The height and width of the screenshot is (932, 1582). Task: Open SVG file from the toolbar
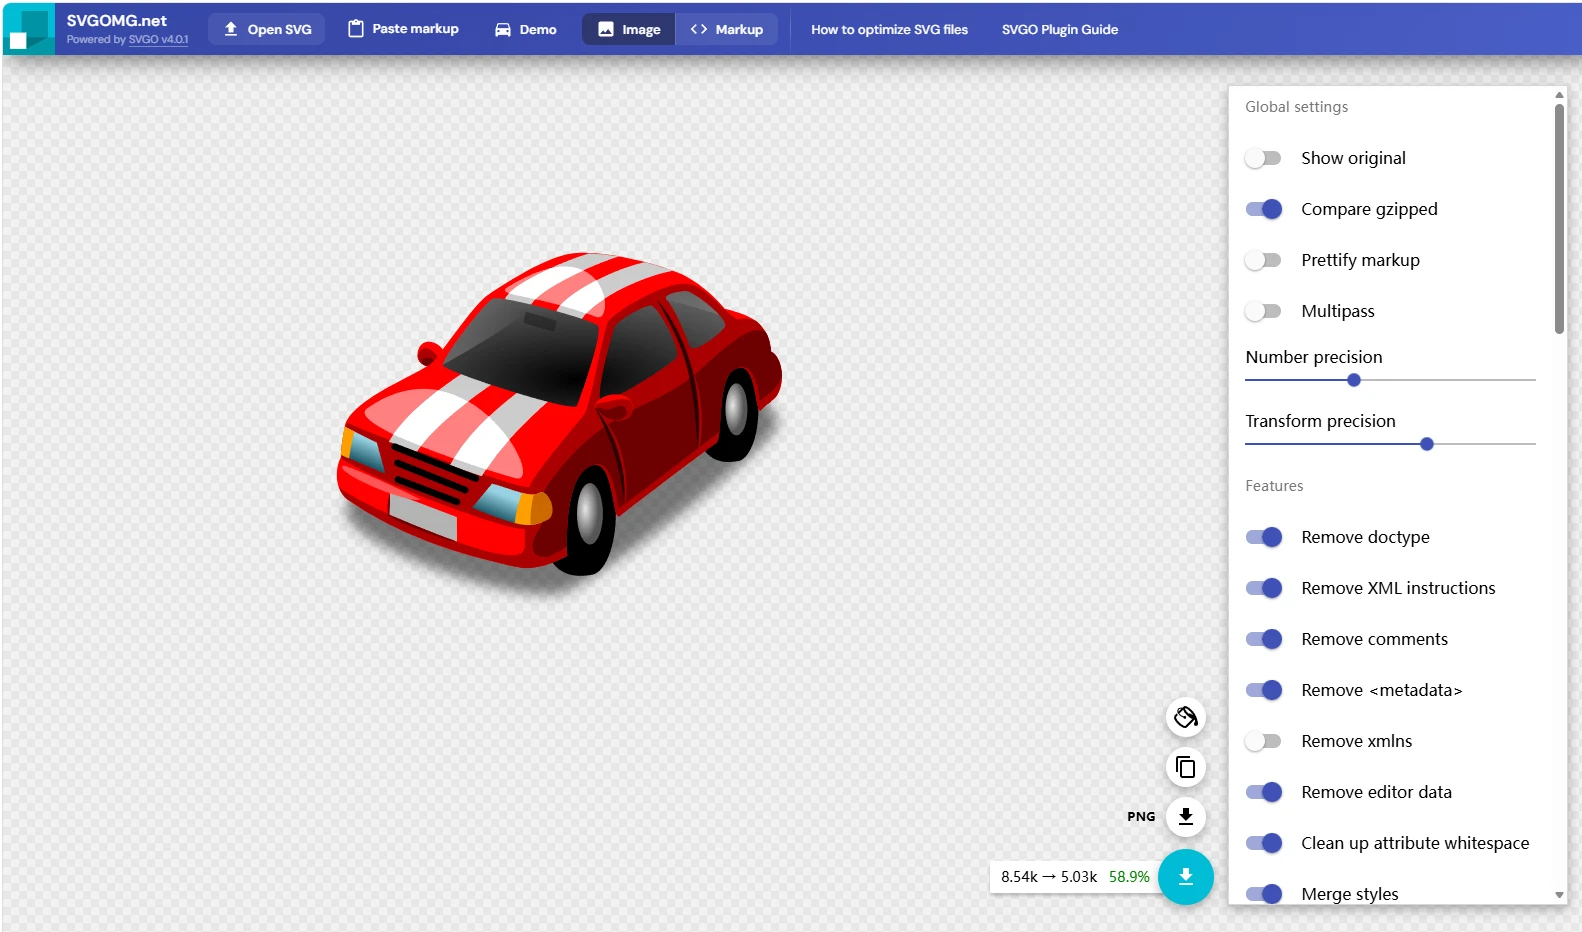coord(267,29)
